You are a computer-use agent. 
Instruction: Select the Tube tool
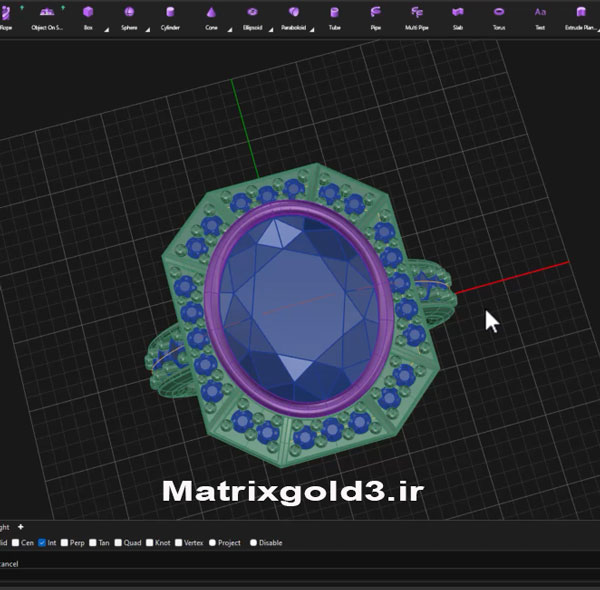(x=334, y=17)
